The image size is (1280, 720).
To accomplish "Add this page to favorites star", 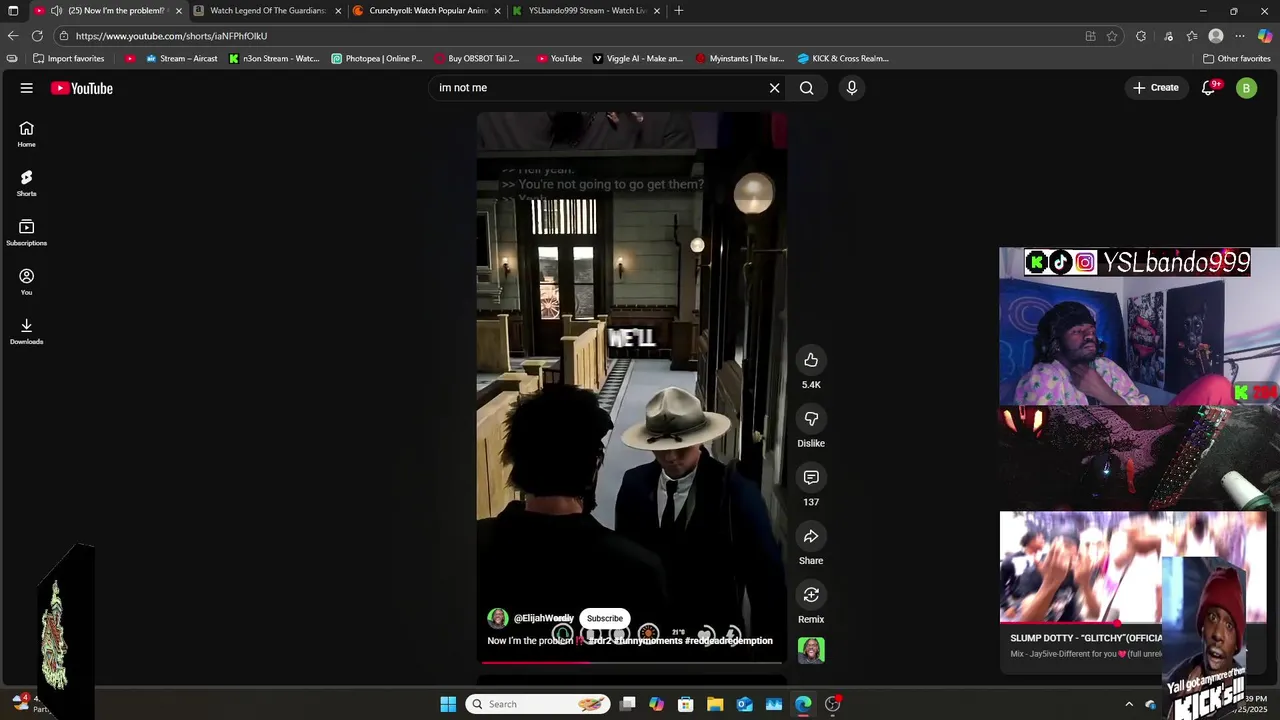I will coord(1112,36).
